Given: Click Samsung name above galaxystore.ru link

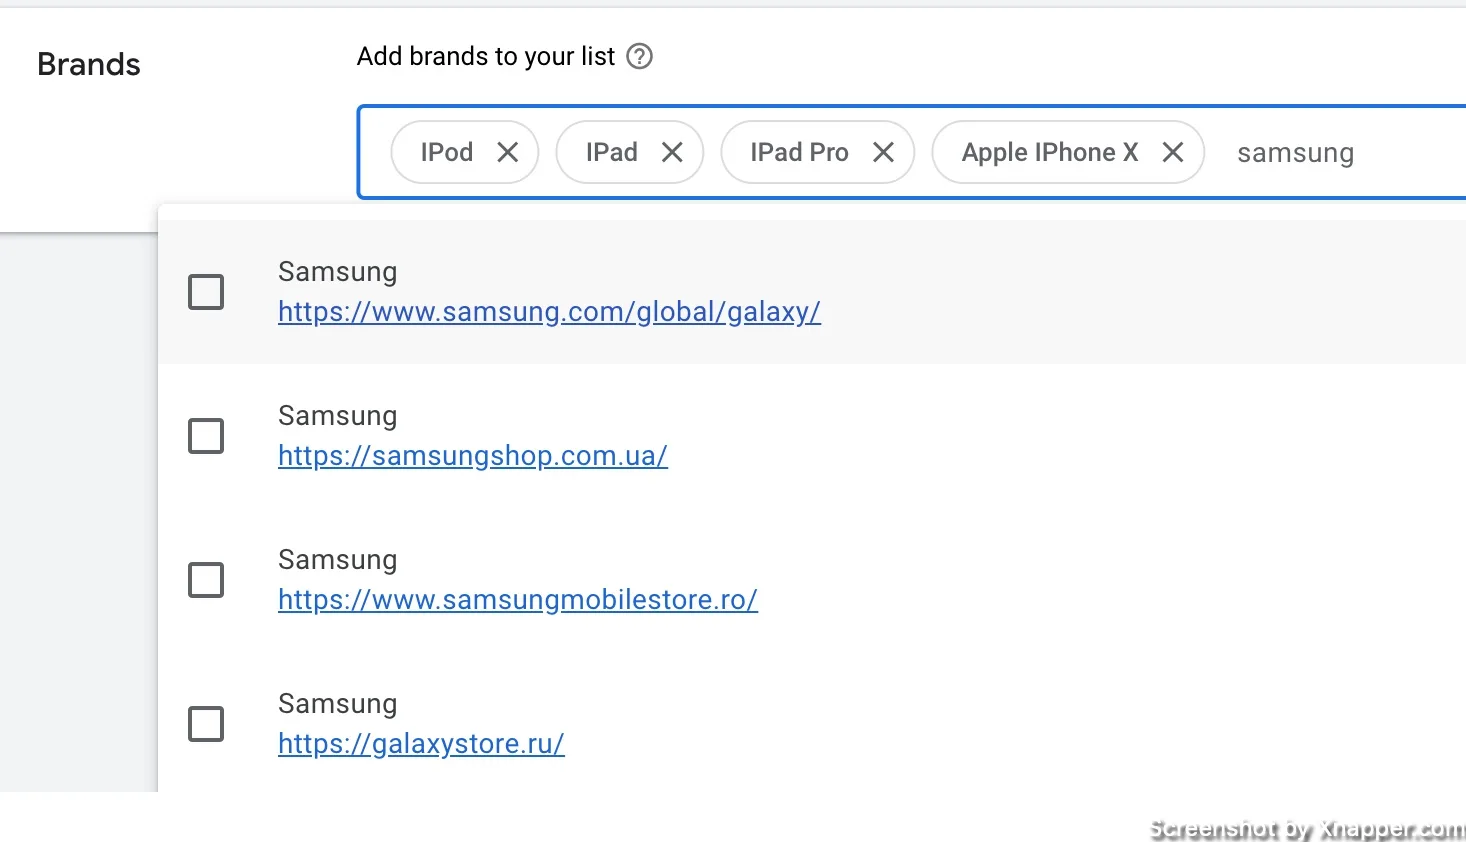Looking at the screenshot, I should 338,704.
